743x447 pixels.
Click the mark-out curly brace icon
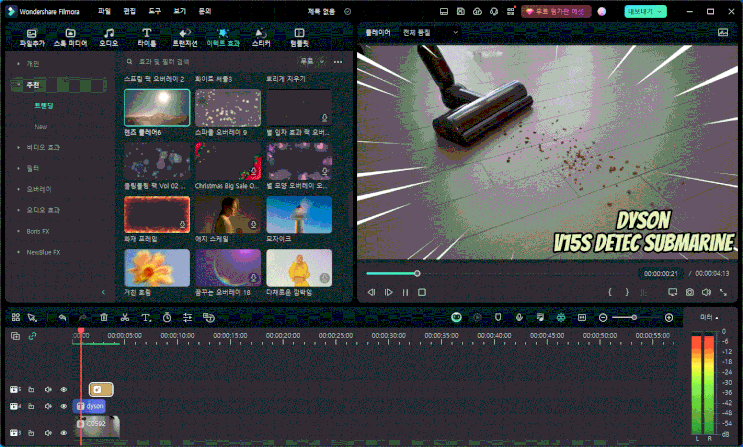coord(627,292)
